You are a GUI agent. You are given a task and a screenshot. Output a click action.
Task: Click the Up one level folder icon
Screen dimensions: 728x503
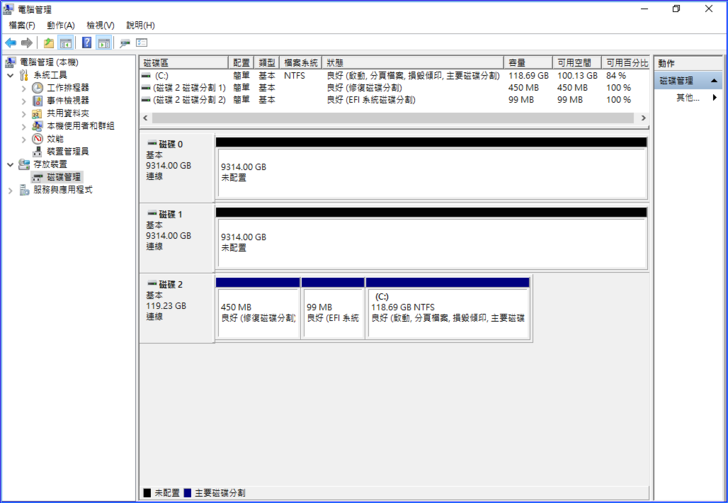tap(49, 43)
